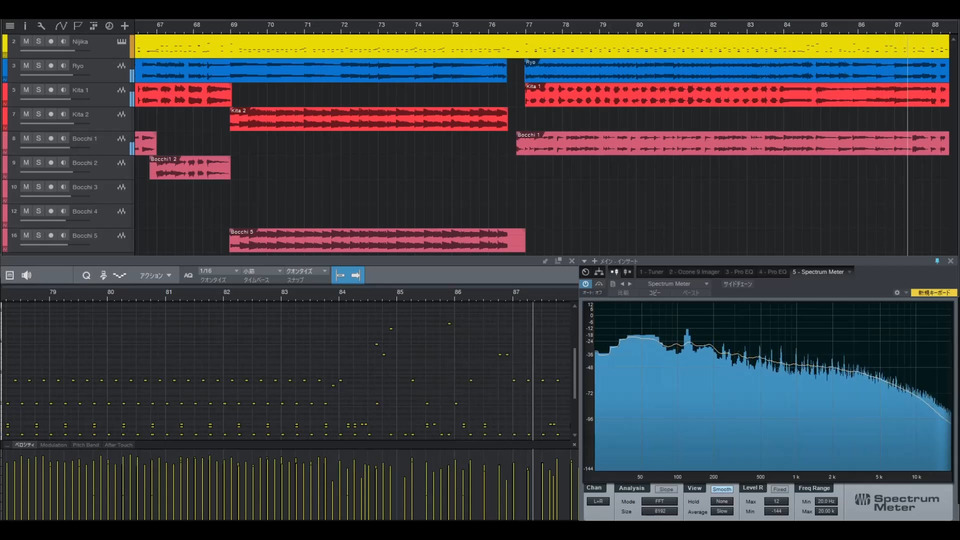Toggle the Spectrum Meter power bypass button
Screen dimensions: 960x540
coord(586,284)
